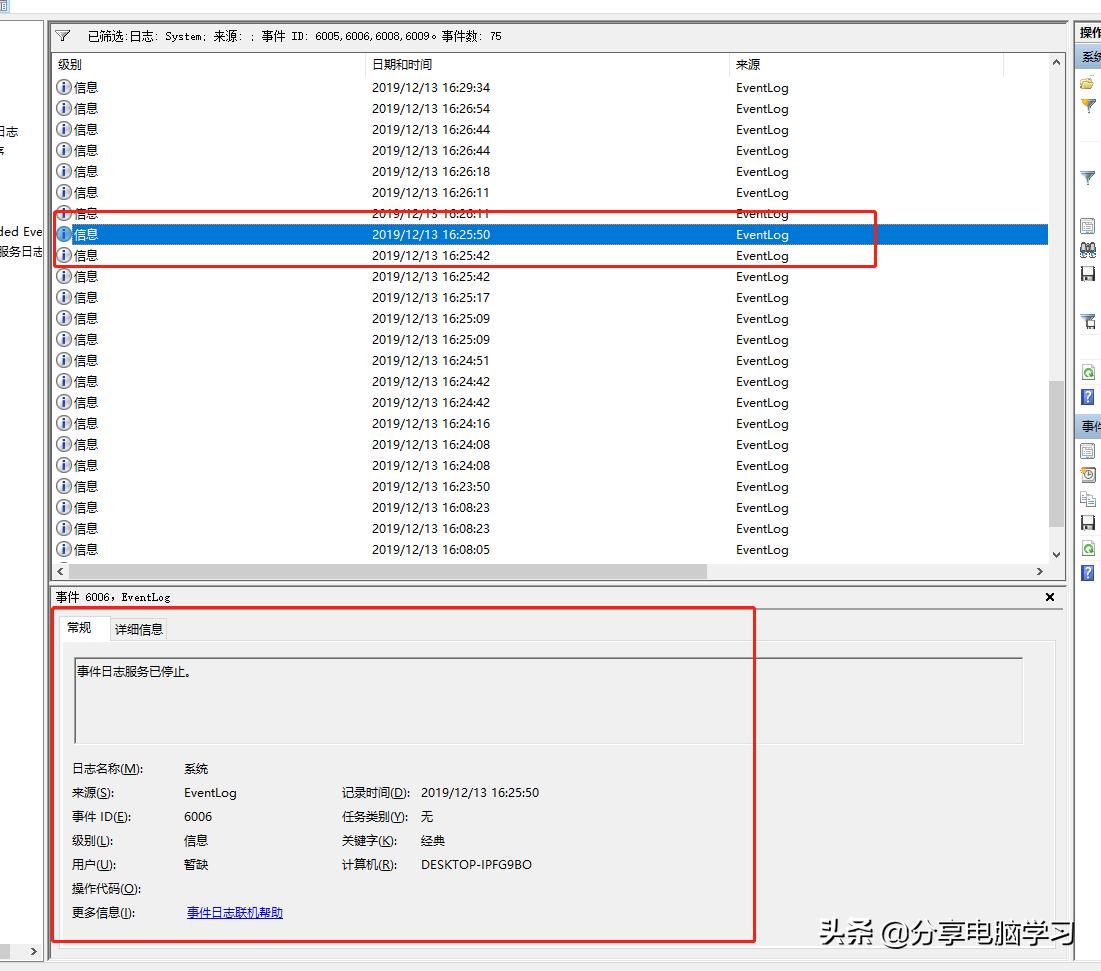The height and width of the screenshot is (971, 1101).
Task: Select the filter current log icon
Action: pyautogui.click(x=1088, y=178)
